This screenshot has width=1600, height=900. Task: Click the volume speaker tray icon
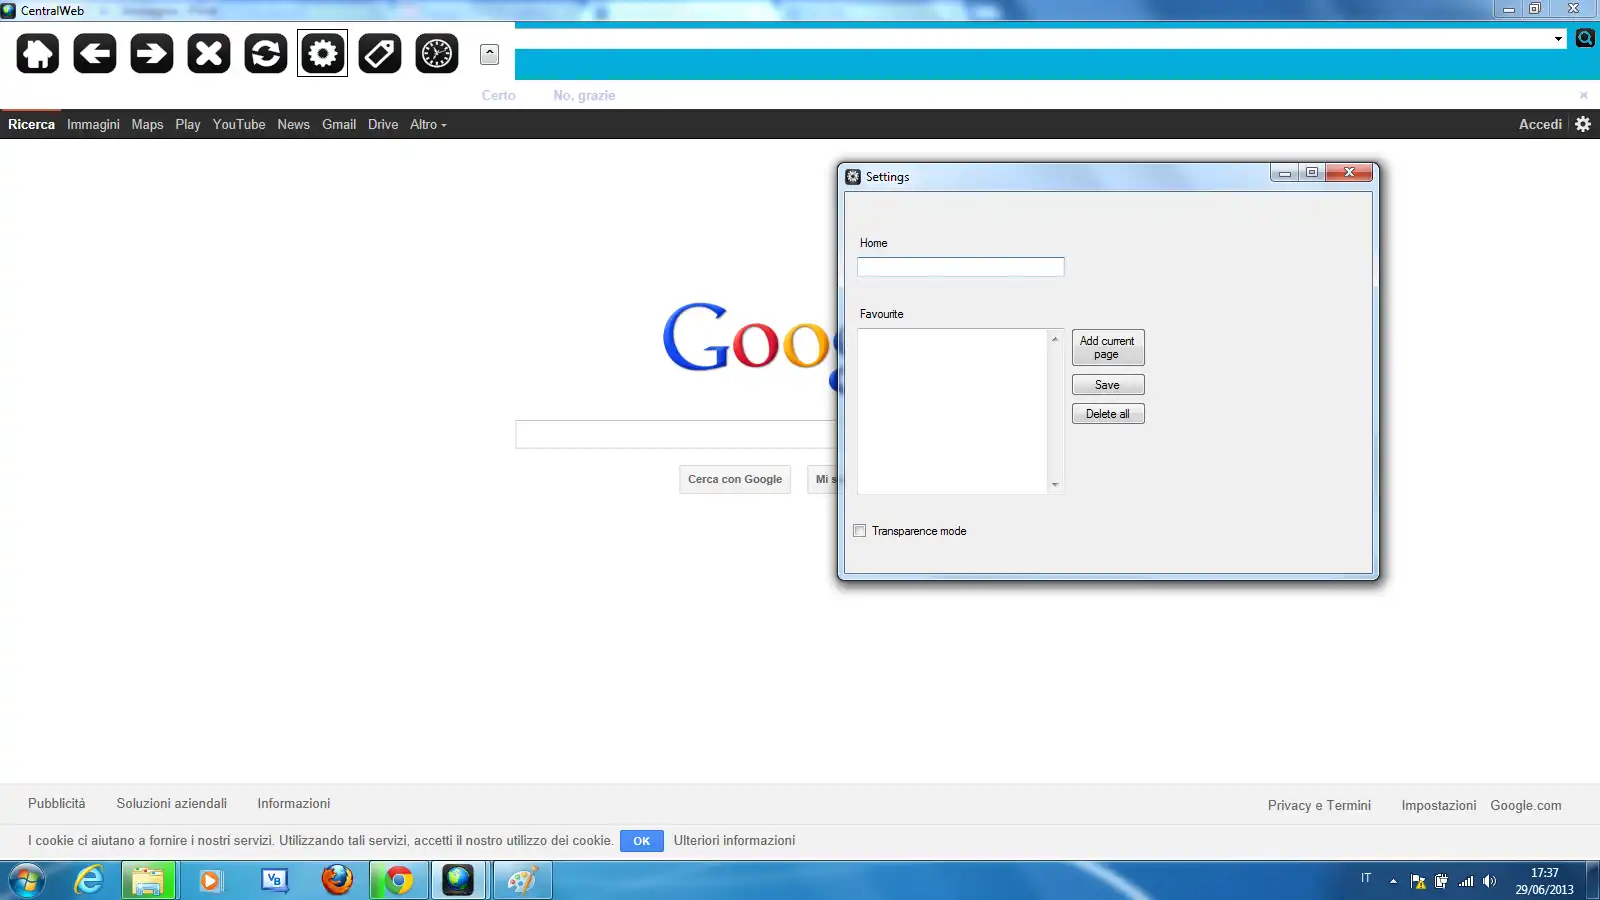(1490, 881)
